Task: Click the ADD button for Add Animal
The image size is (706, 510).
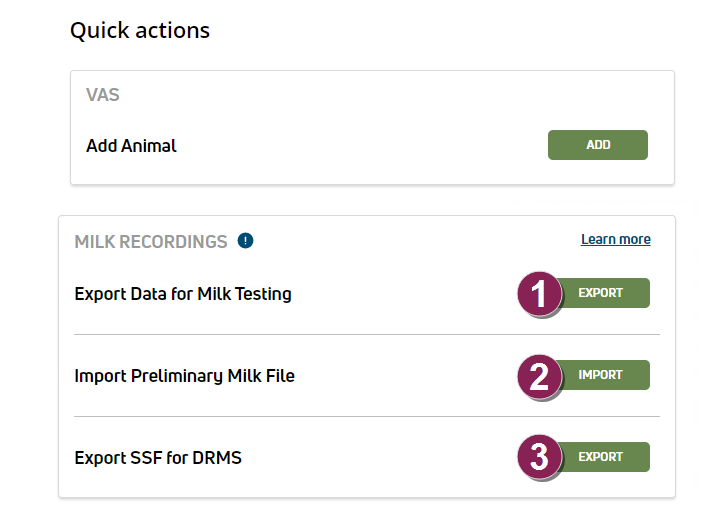Action: point(597,145)
